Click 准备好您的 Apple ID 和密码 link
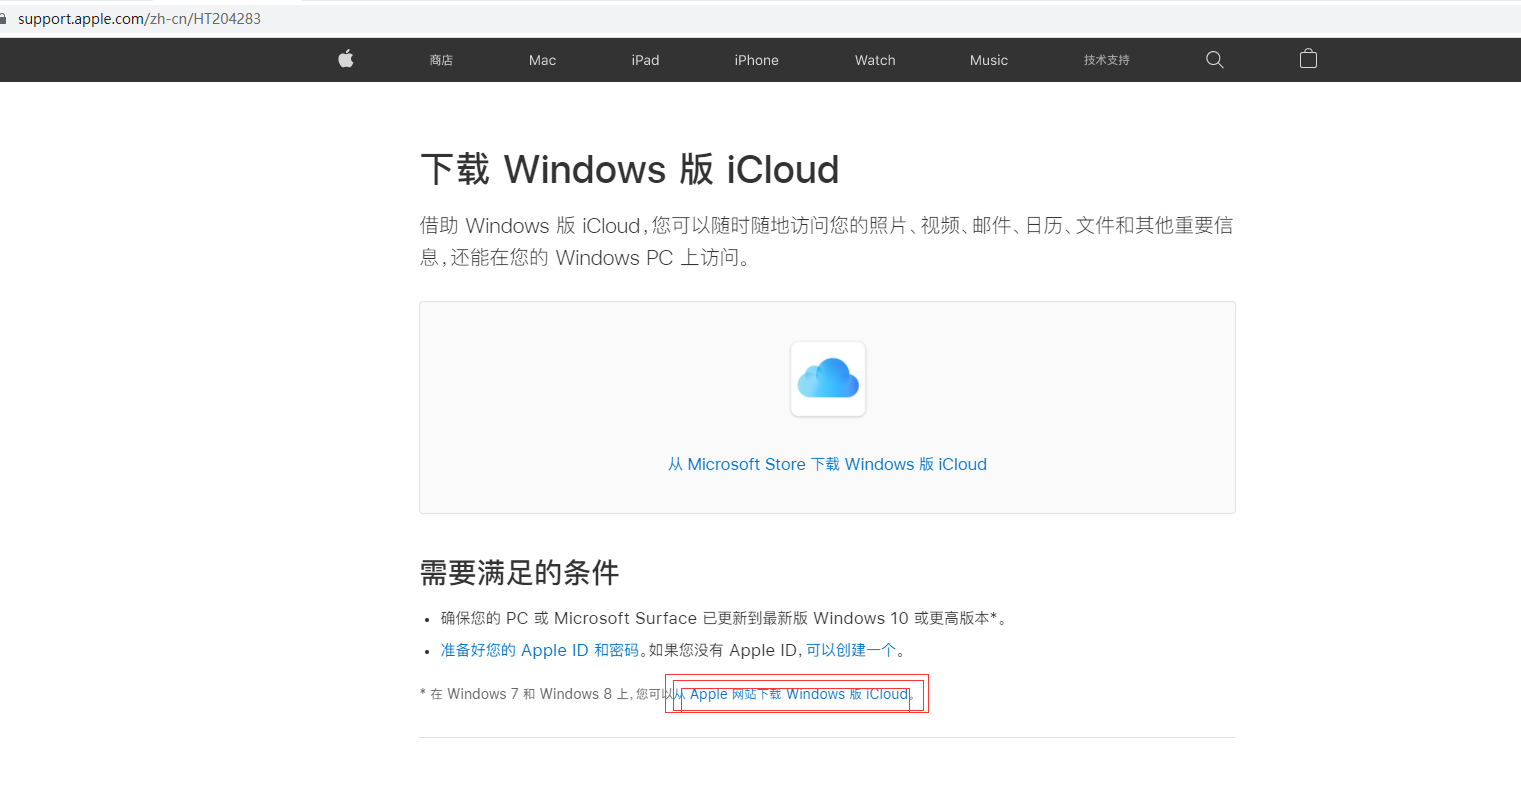This screenshot has height=785, width=1521. pos(540,650)
